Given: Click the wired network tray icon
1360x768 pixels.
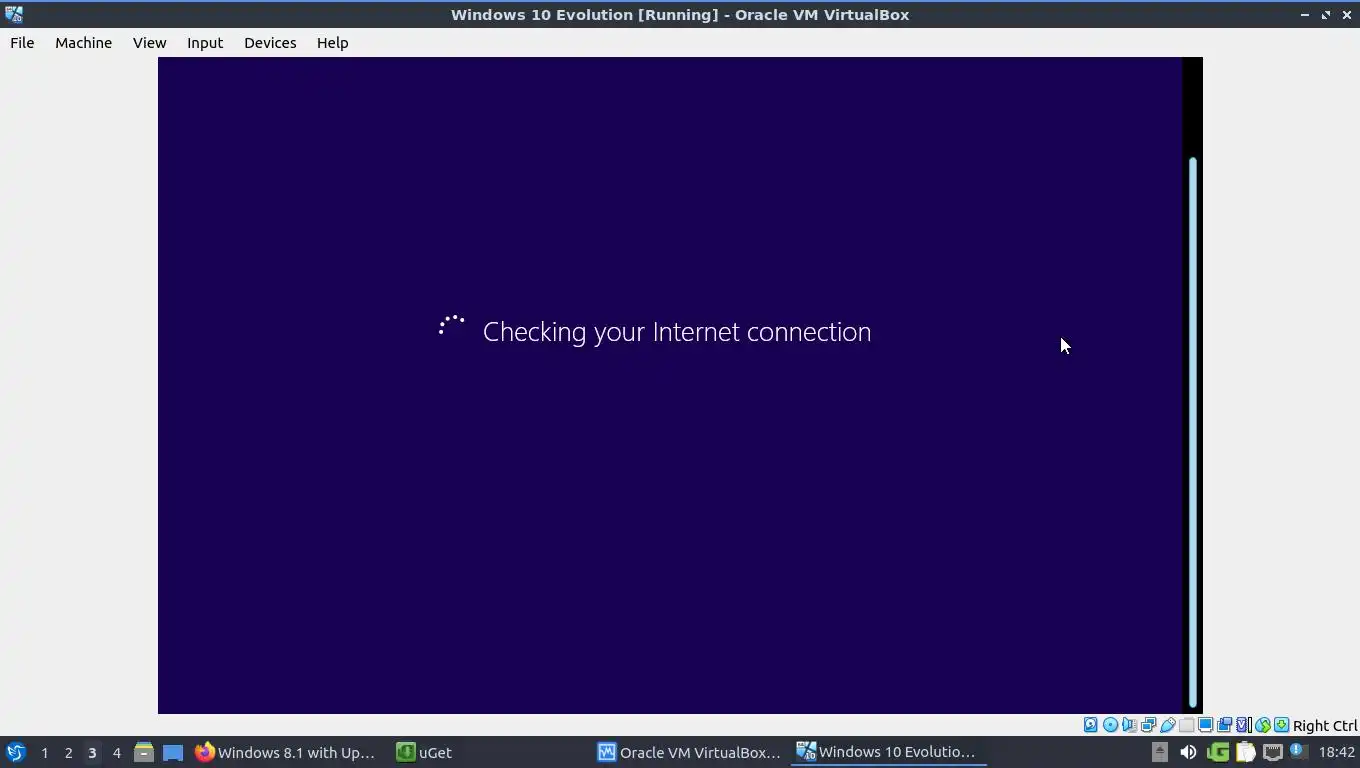Looking at the screenshot, I should [1273, 752].
